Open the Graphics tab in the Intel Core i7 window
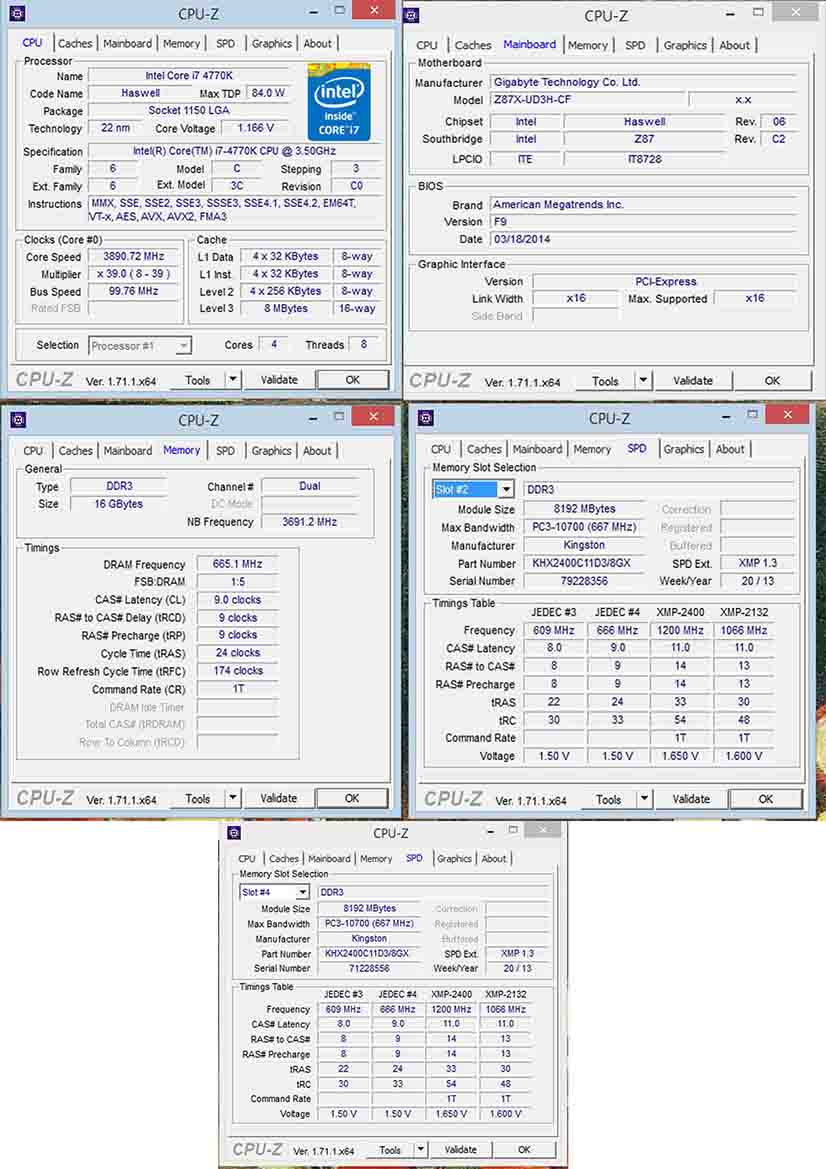The width and height of the screenshot is (826, 1169). (x=271, y=43)
